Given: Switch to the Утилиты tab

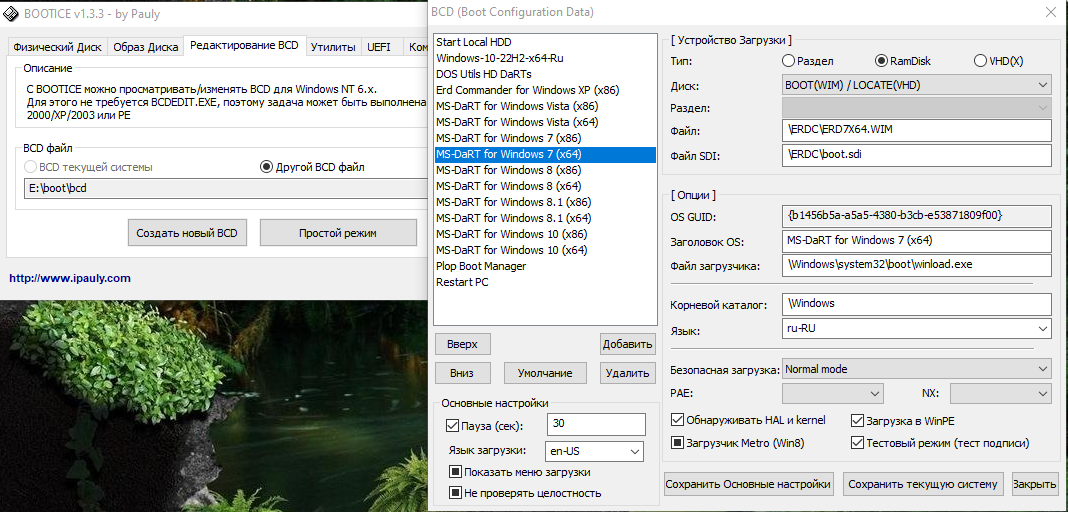Looking at the screenshot, I should (332, 47).
